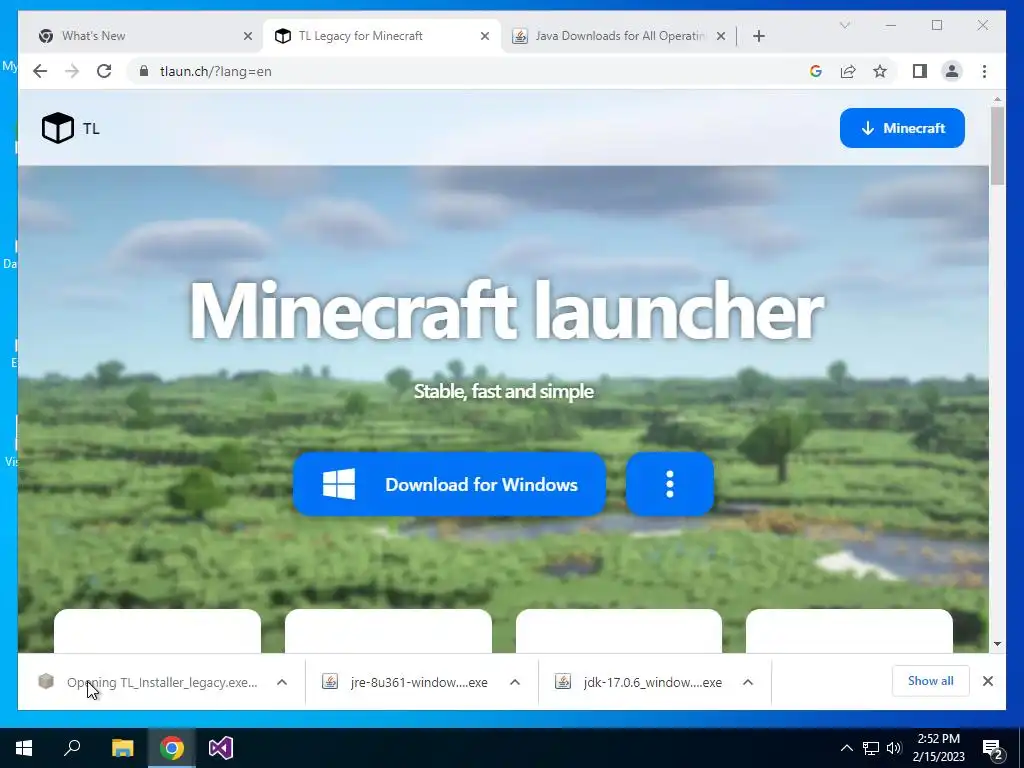The height and width of the screenshot is (768, 1024).
Task: Reload the tlaun.ch page
Action: tap(104, 71)
